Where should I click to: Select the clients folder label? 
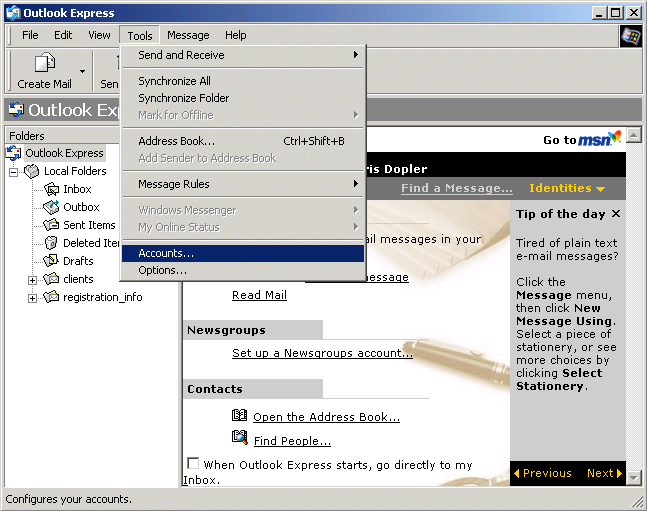(x=78, y=279)
